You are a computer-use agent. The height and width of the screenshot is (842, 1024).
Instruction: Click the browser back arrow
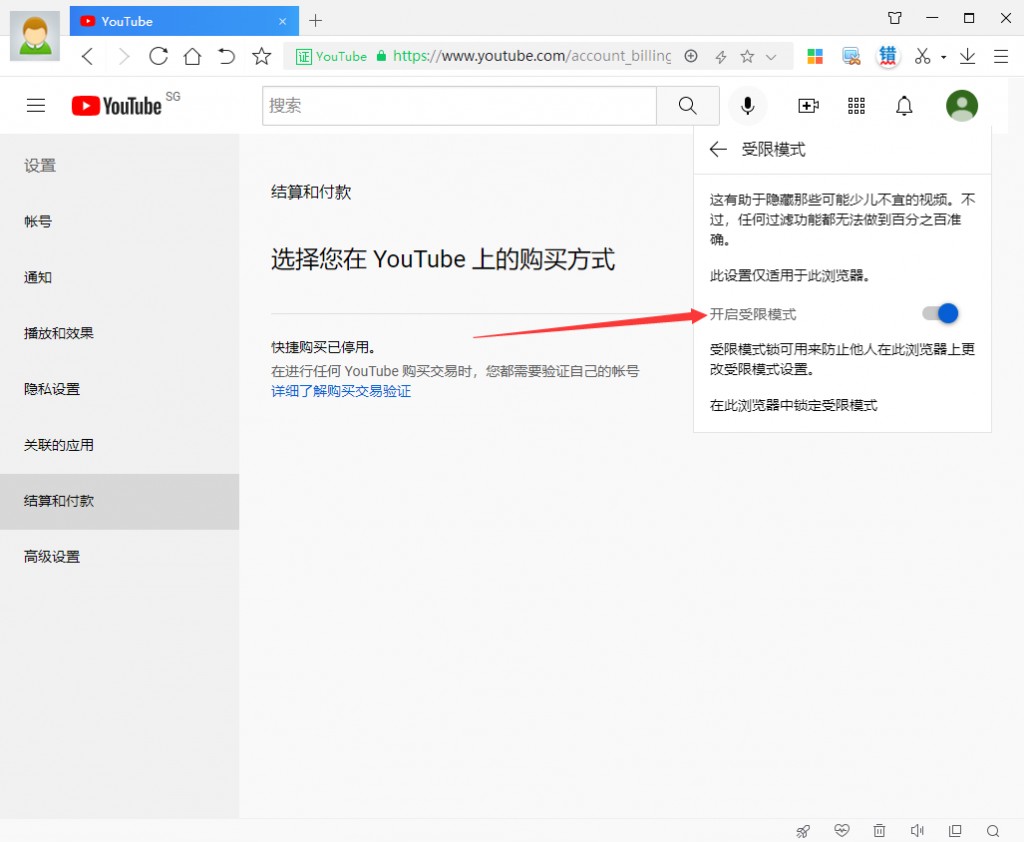click(88, 57)
